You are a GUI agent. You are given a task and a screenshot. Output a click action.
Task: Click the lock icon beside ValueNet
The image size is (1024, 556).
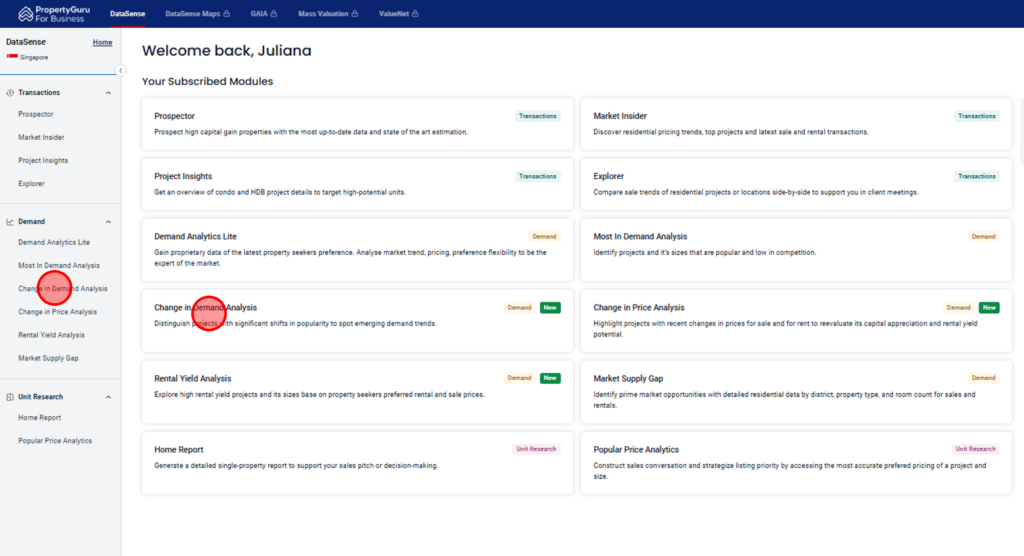415,14
